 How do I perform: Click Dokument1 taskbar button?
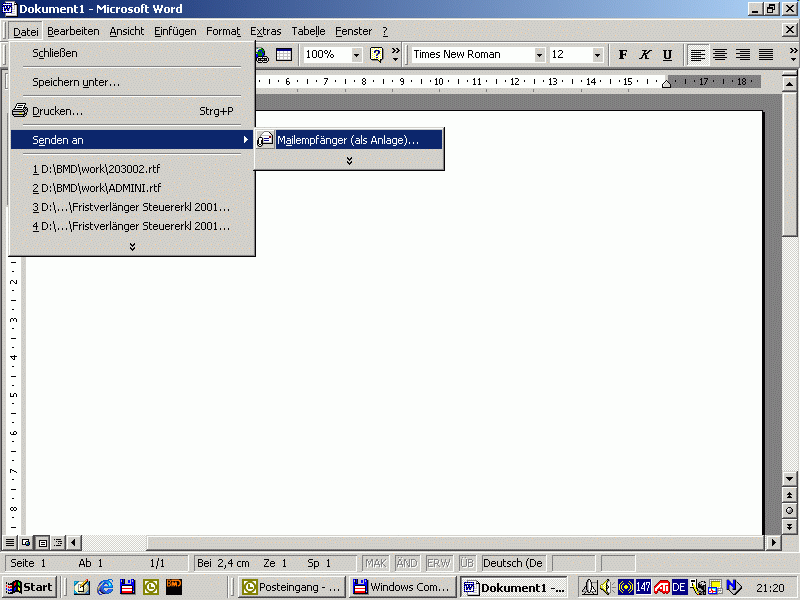click(x=514, y=587)
